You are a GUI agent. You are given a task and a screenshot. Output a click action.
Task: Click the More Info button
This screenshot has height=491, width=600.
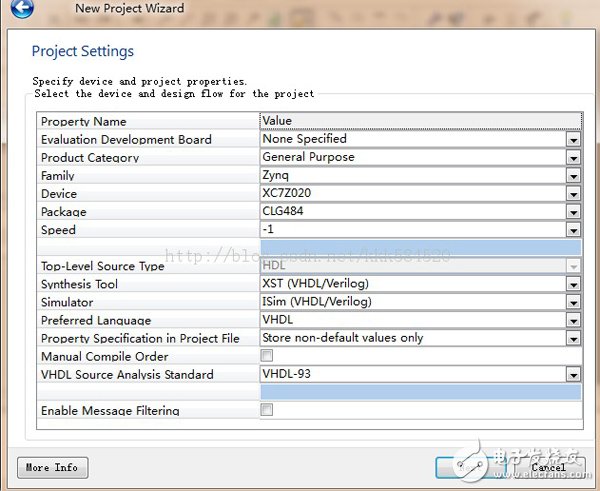click(x=52, y=467)
